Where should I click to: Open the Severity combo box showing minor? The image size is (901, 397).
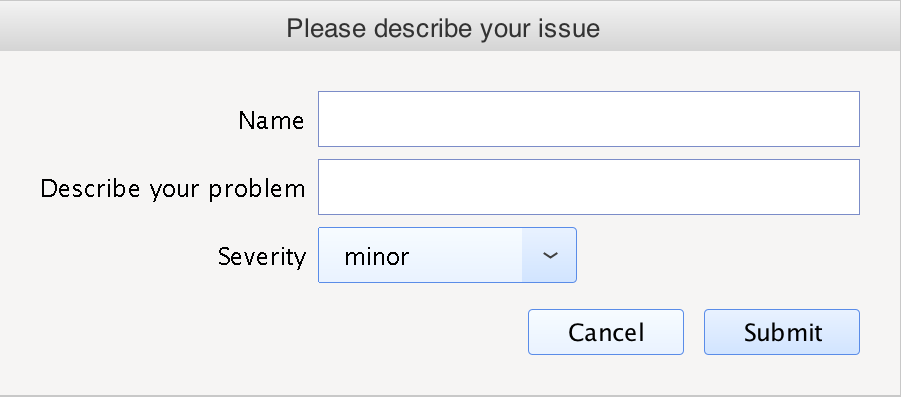pyautogui.click(x=447, y=255)
